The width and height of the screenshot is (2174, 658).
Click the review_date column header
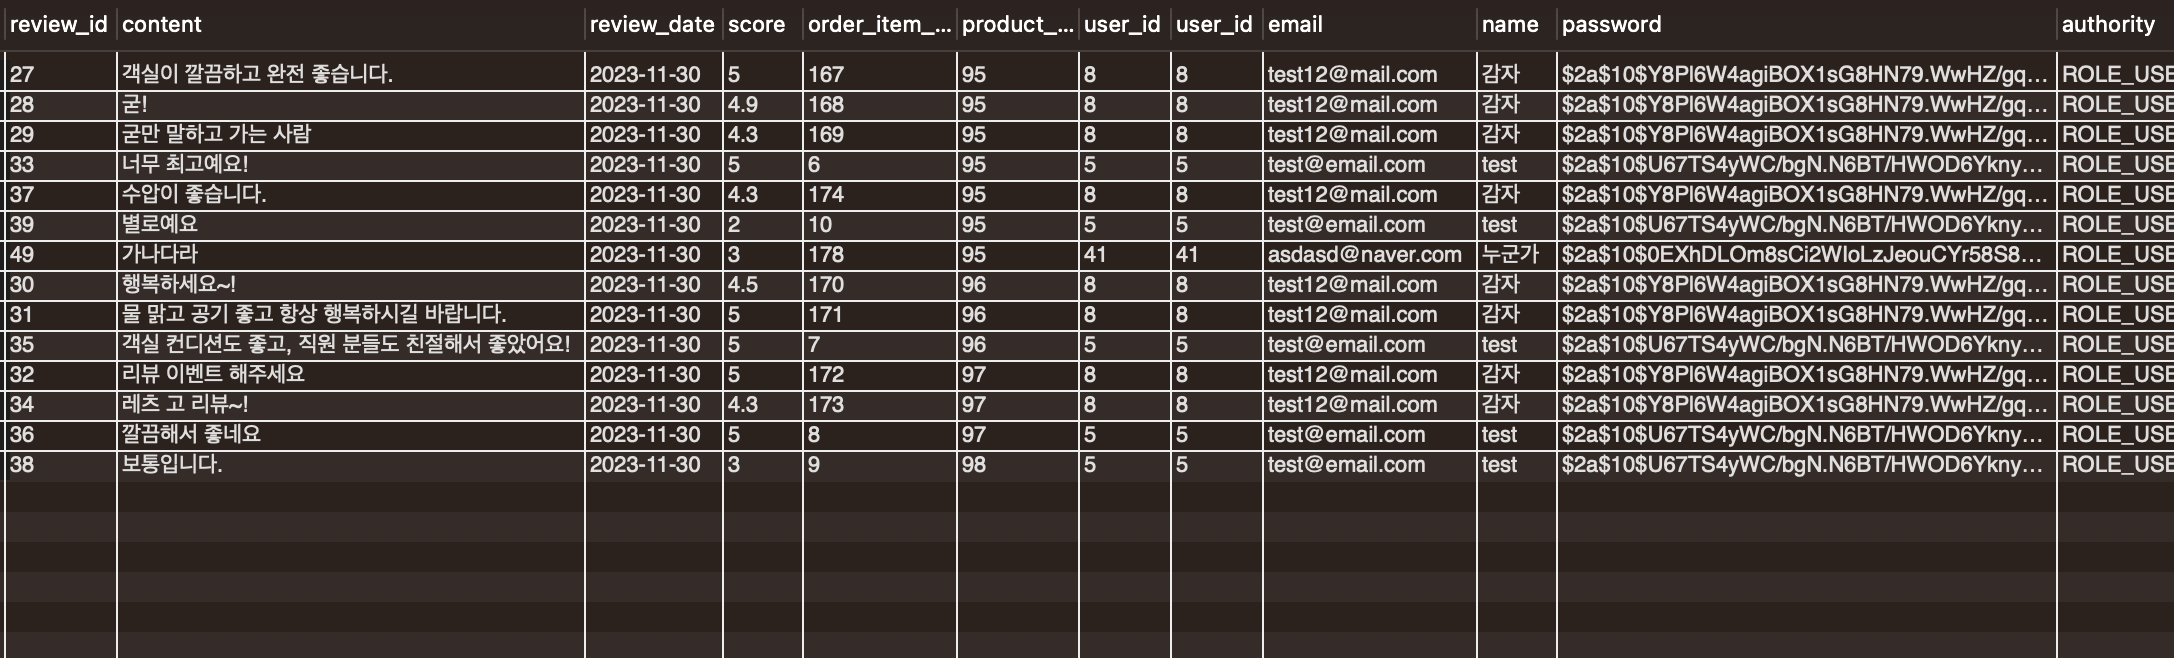(x=654, y=25)
